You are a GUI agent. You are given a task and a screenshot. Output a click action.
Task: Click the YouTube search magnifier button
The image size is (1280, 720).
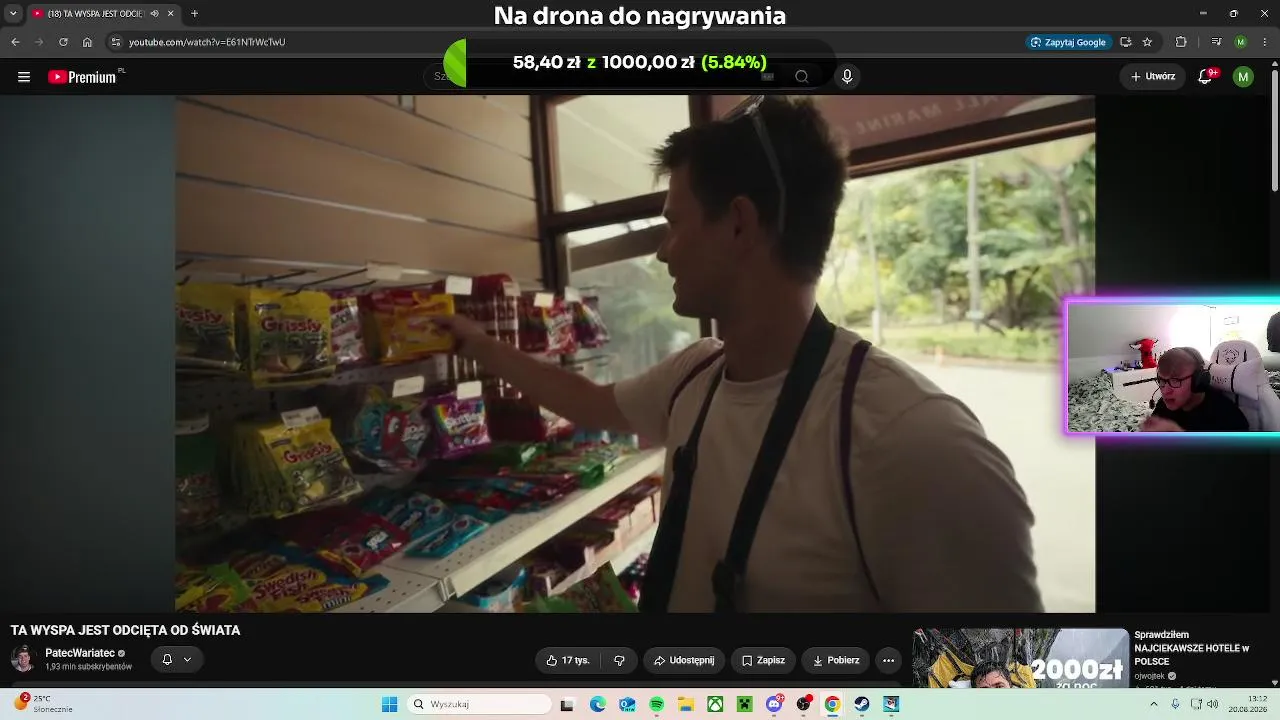pos(801,77)
